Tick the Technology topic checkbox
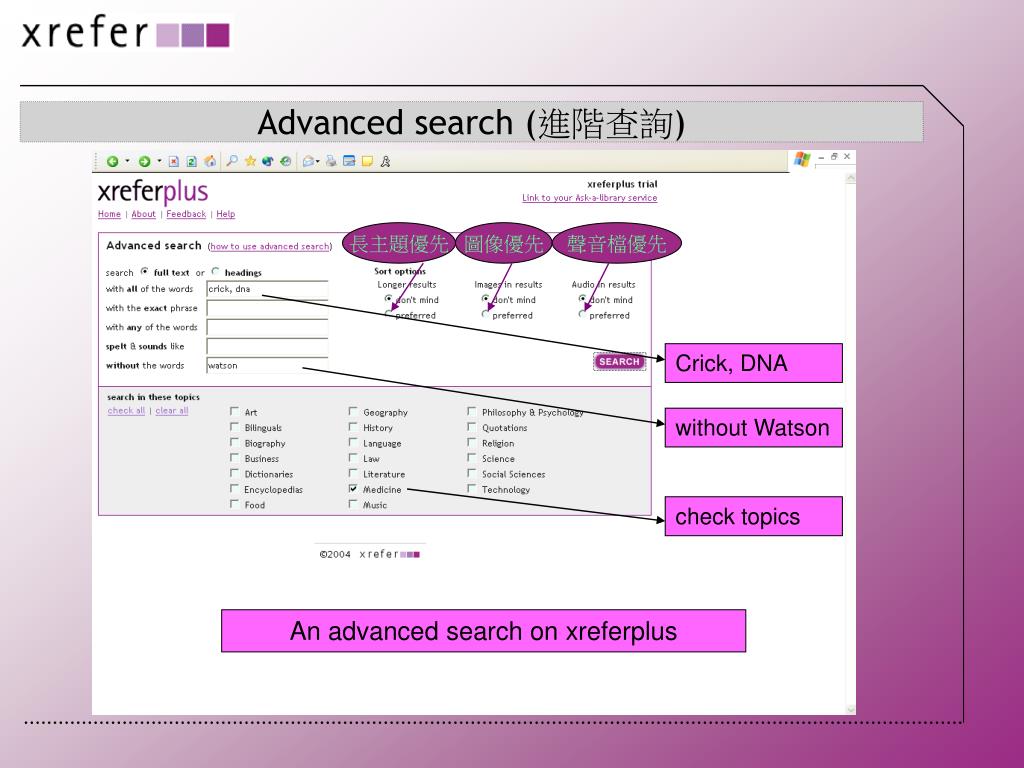Screen dimensions: 1024x768 point(472,488)
